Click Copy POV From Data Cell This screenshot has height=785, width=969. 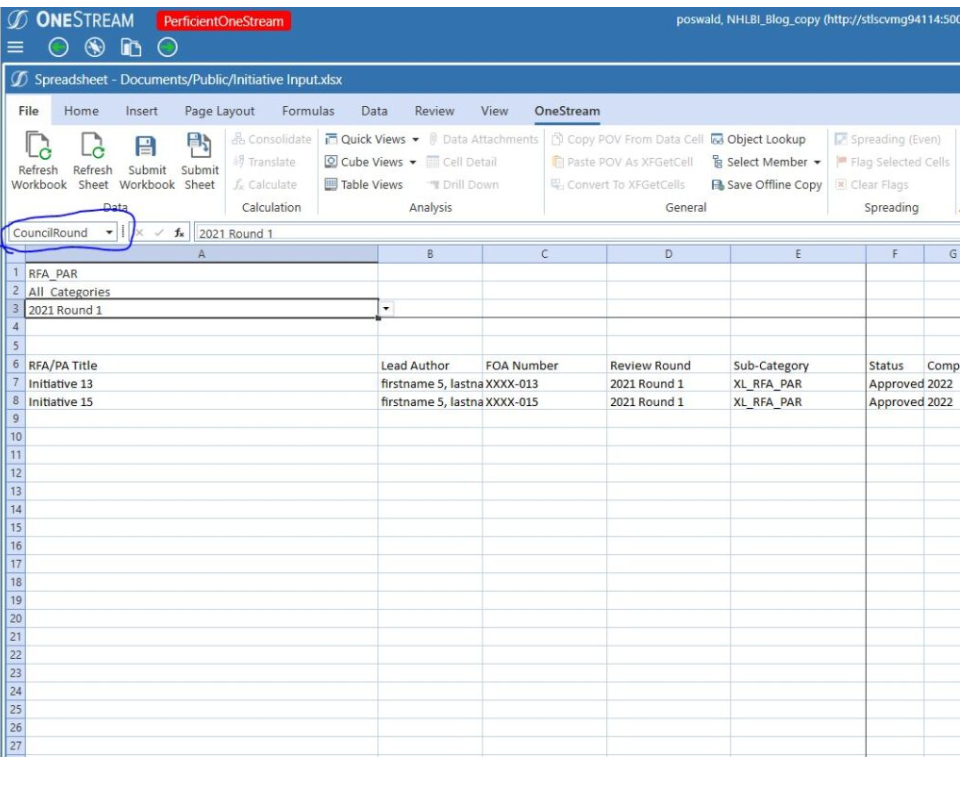click(x=627, y=140)
